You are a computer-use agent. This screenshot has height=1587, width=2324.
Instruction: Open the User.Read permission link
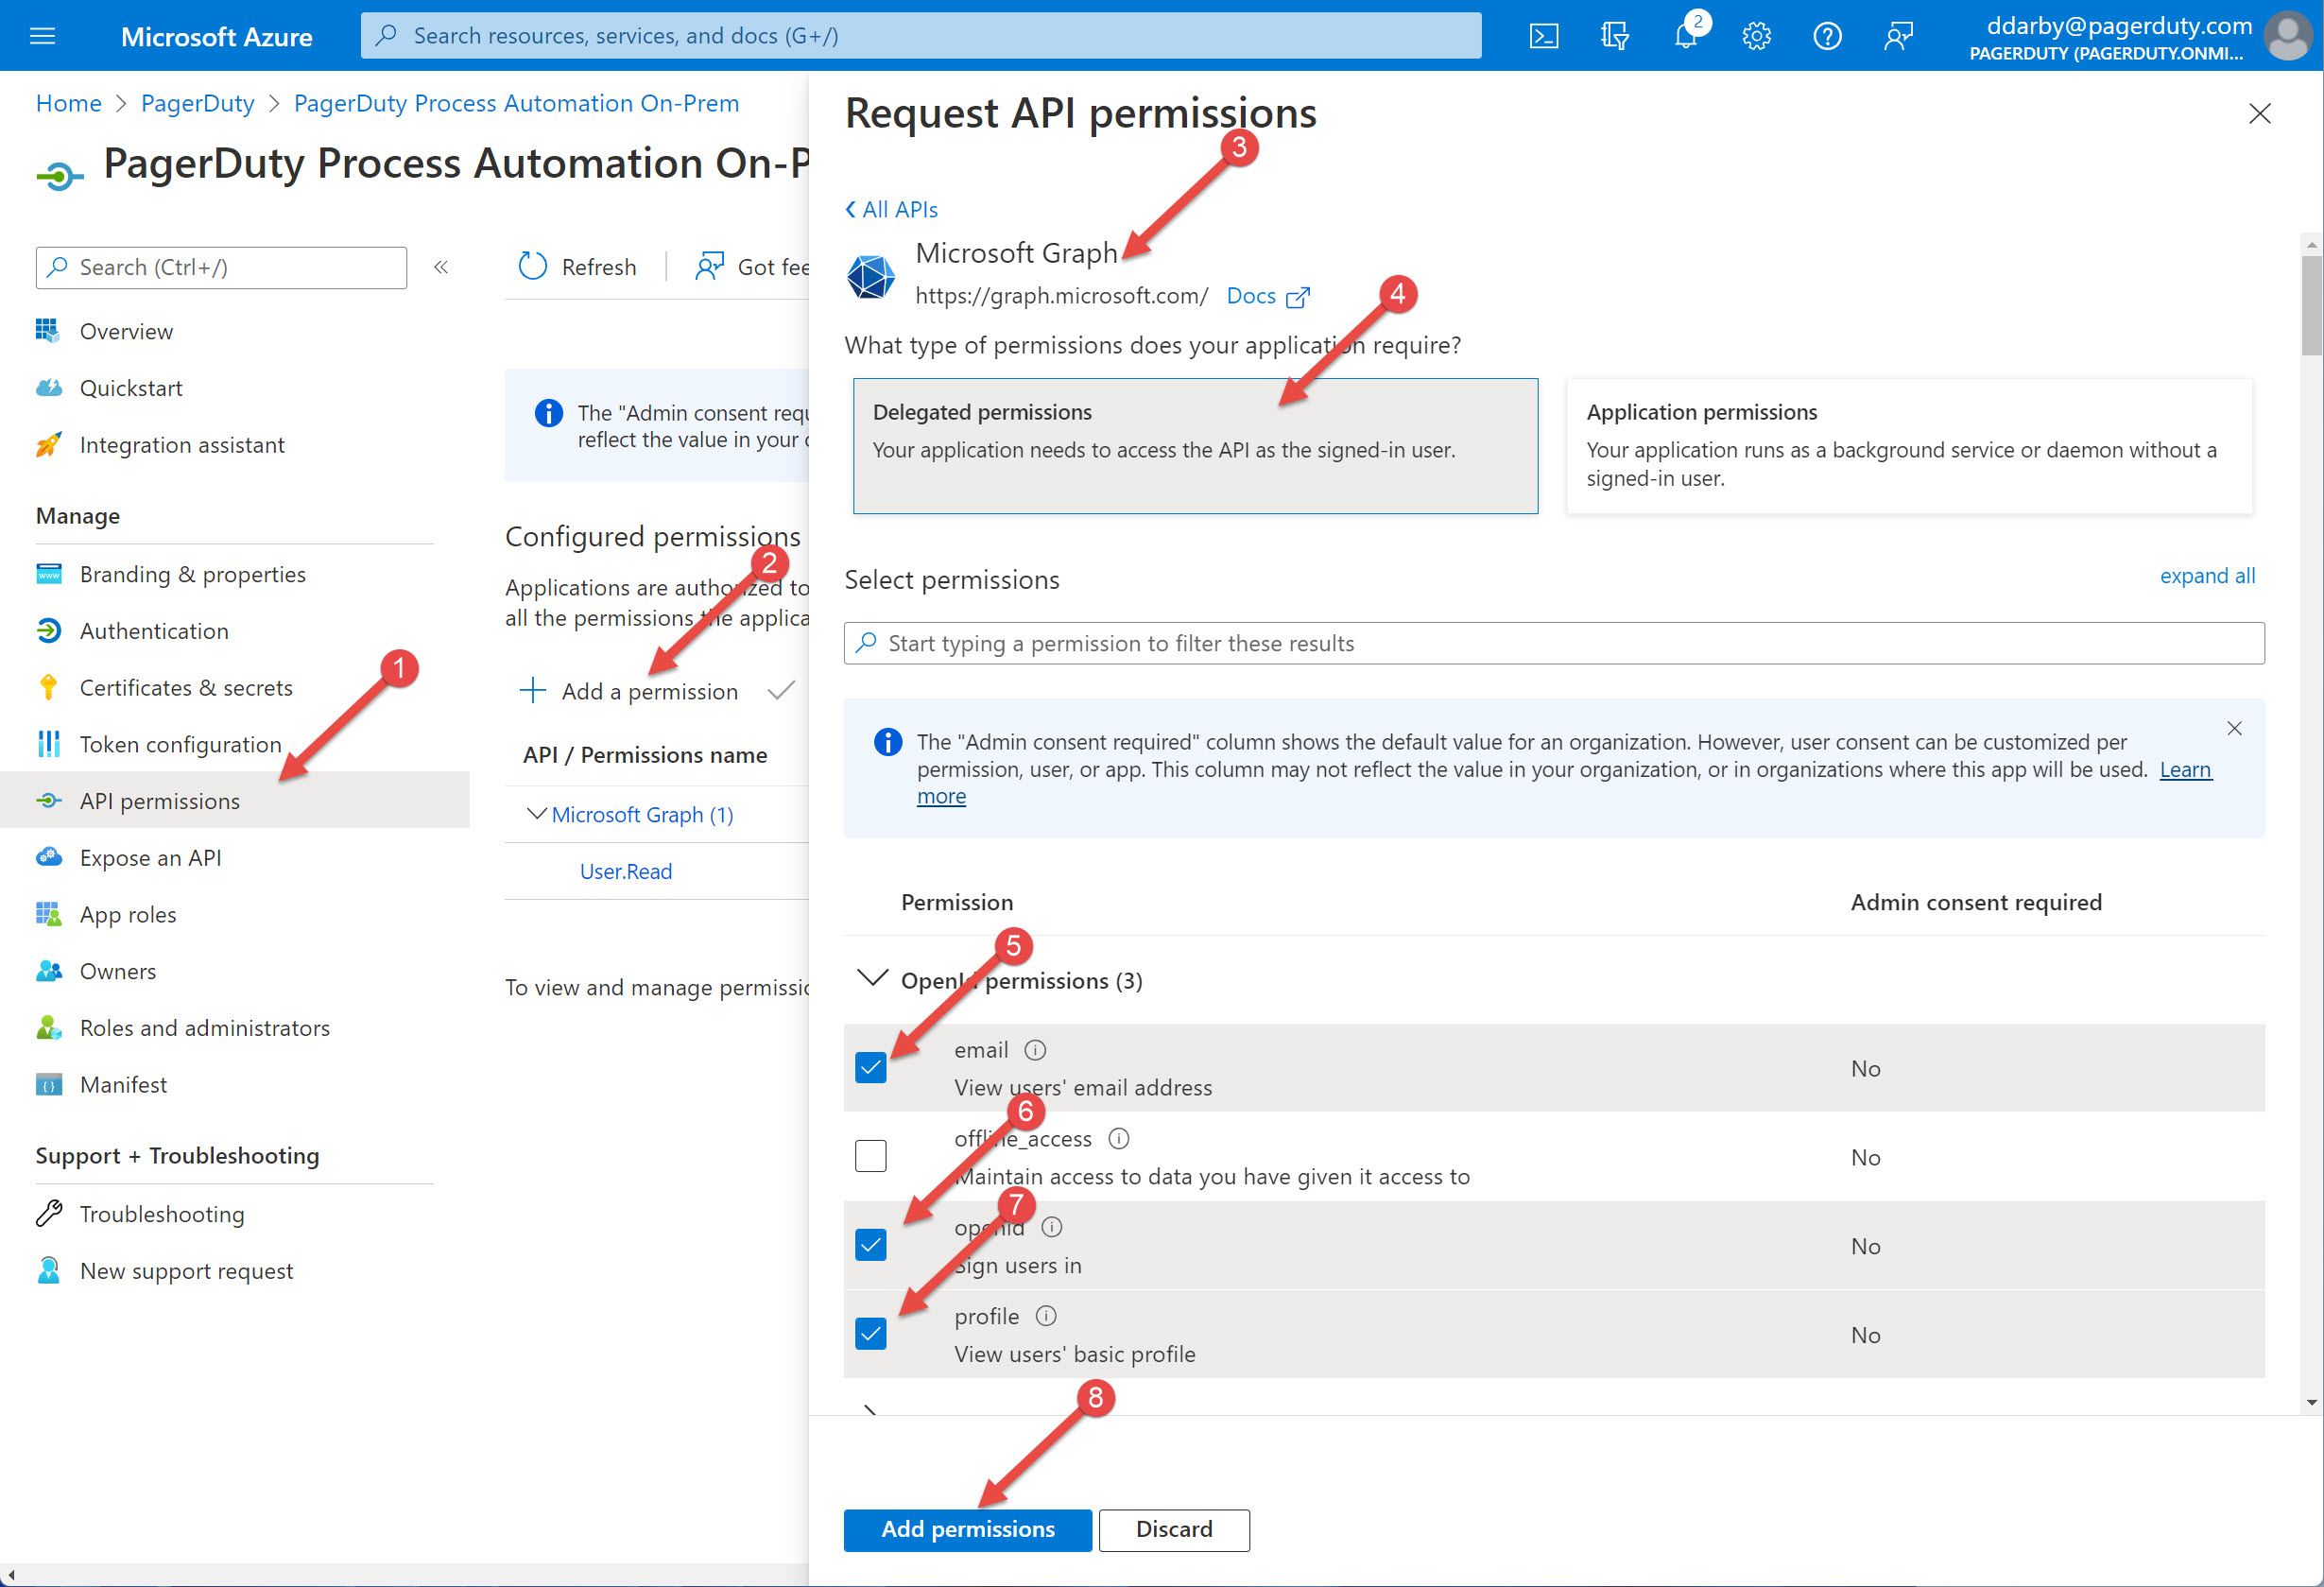tap(626, 871)
